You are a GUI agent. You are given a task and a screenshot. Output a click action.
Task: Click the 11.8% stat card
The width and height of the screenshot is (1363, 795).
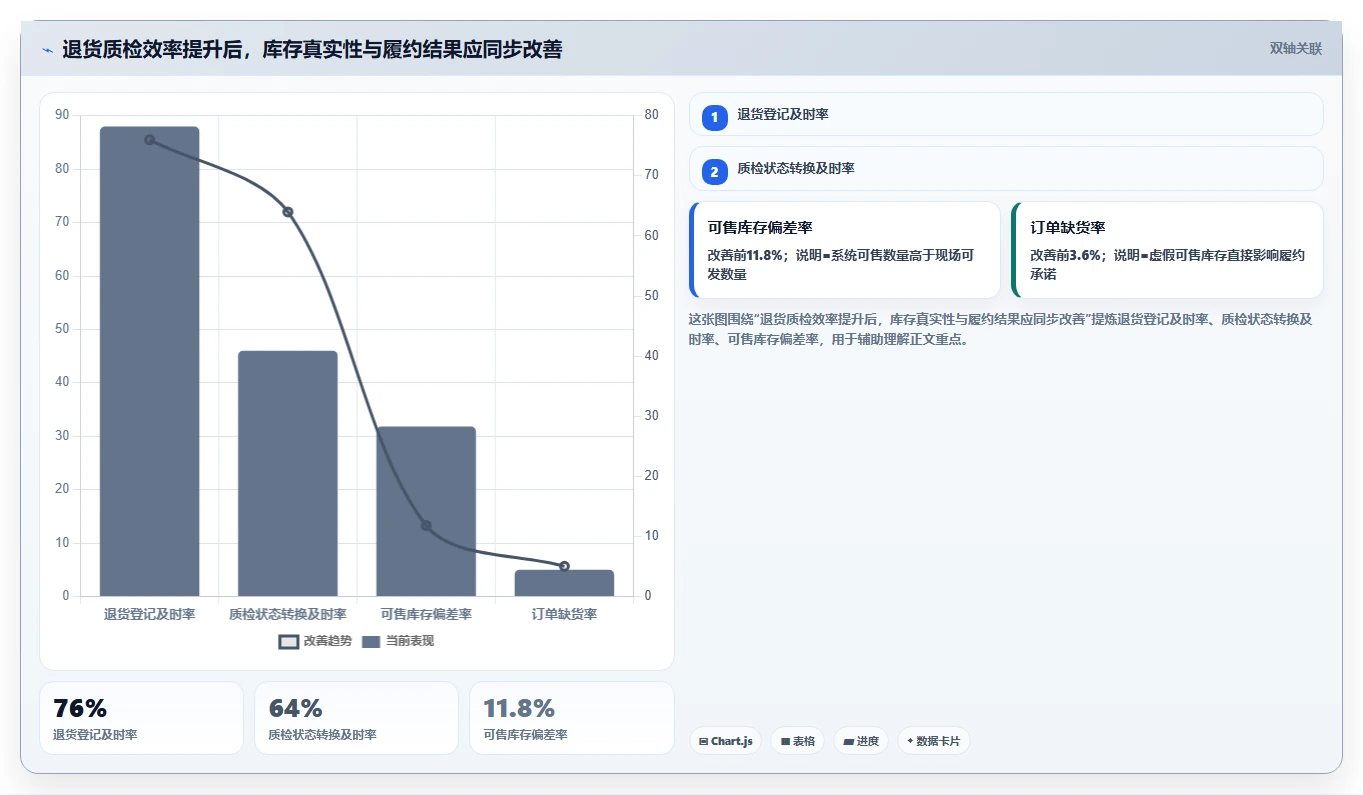pos(572,718)
